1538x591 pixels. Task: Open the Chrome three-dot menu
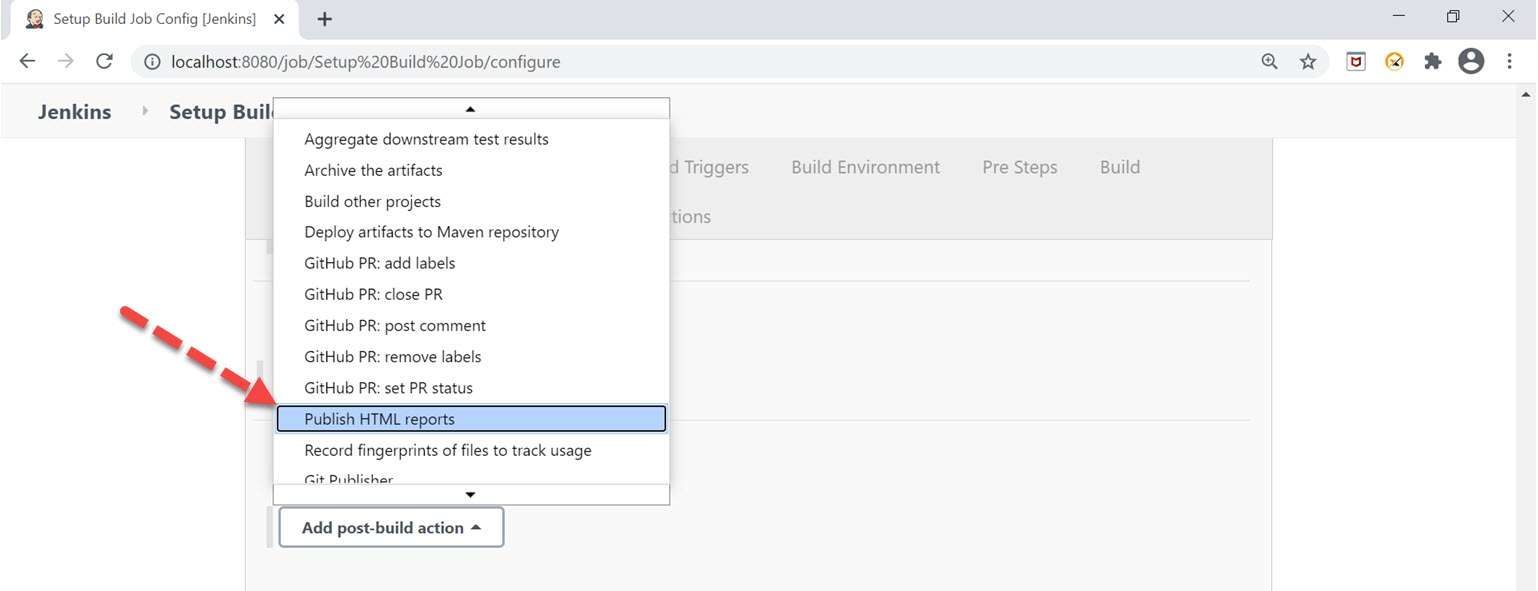coord(1509,62)
